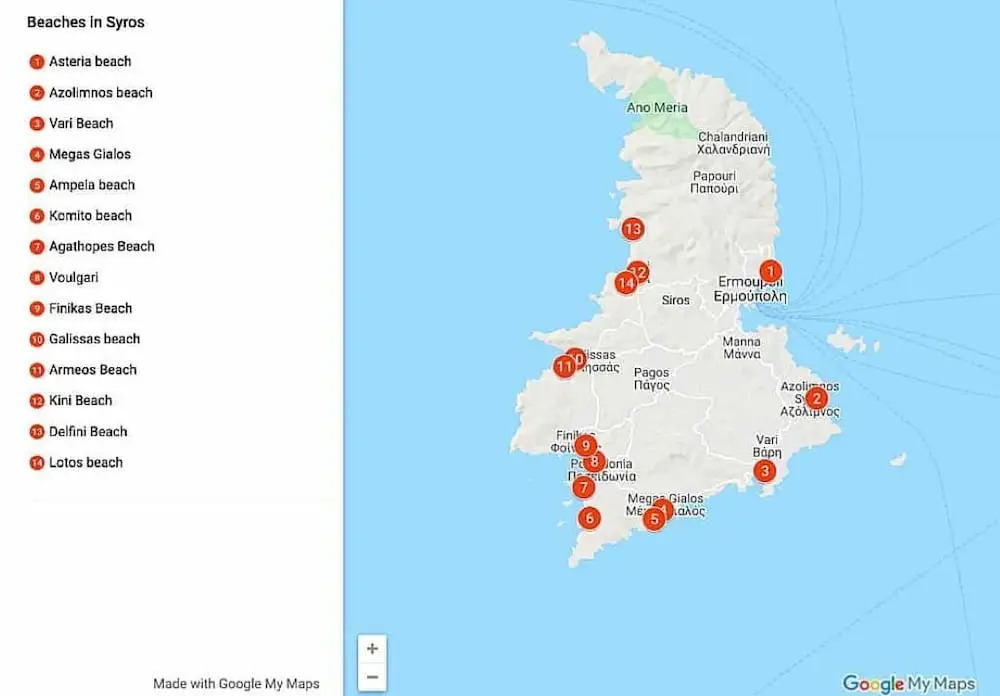Pick Galissas beach from the sidebar
The width and height of the screenshot is (1000, 696).
click(94, 339)
